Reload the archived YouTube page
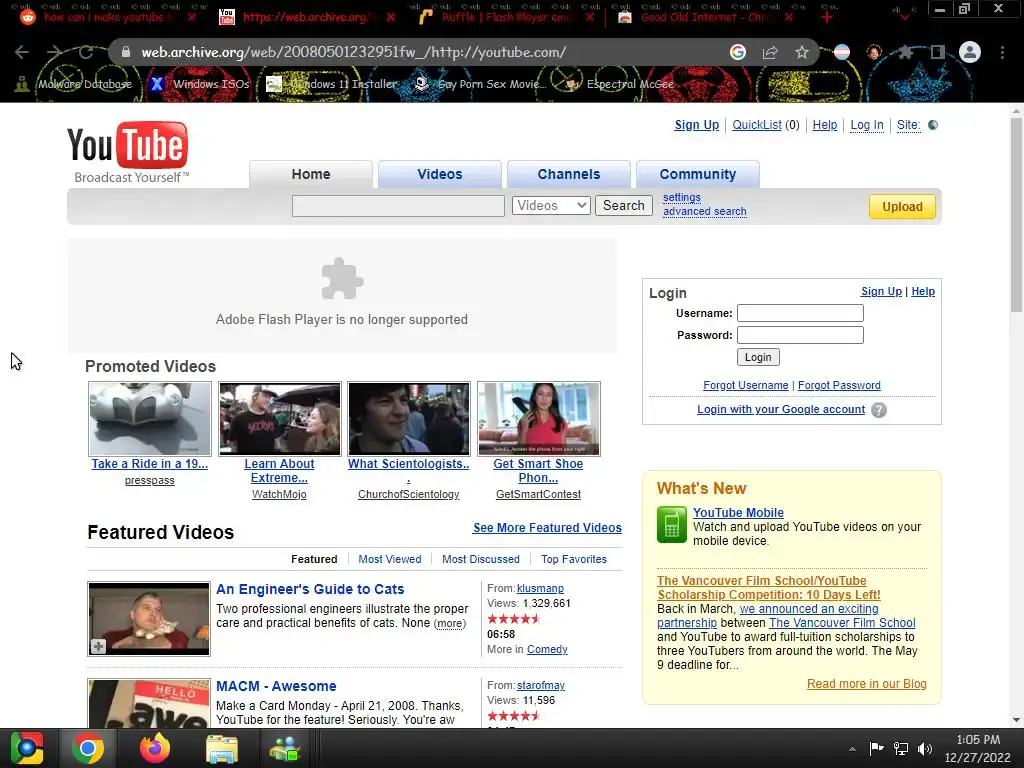 coord(86,52)
